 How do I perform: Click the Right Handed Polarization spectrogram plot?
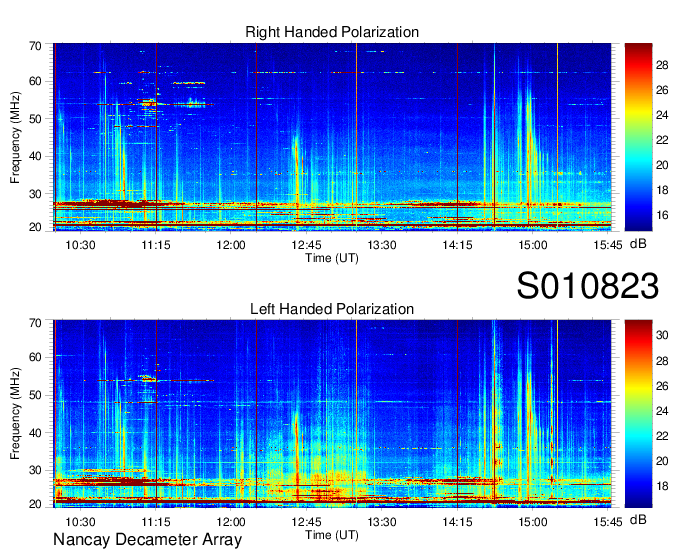pyautogui.click(x=332, y=137)
